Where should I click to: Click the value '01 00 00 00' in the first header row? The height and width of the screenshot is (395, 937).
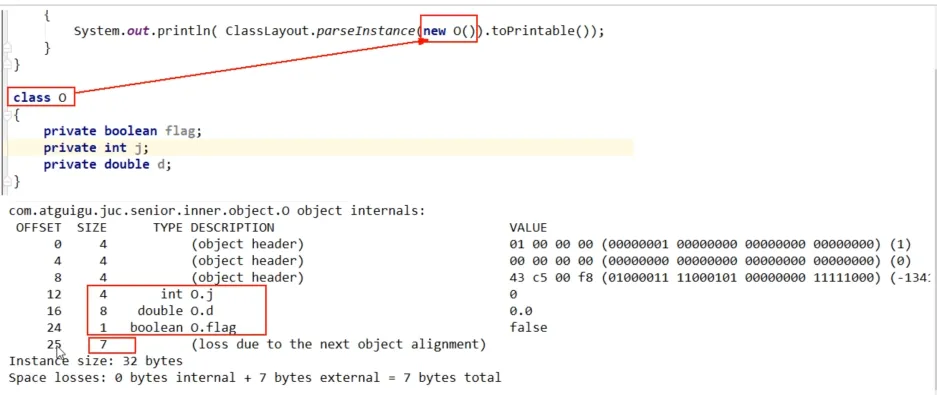click(x=551, y=244)
